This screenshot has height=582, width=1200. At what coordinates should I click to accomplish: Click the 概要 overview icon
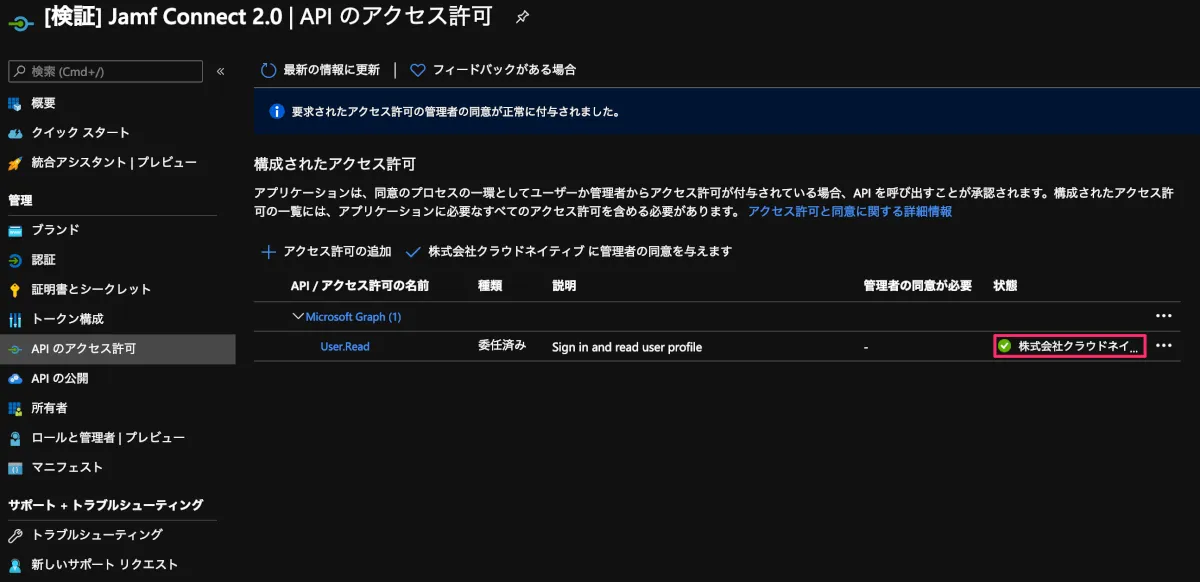click(x=15, y=103)
